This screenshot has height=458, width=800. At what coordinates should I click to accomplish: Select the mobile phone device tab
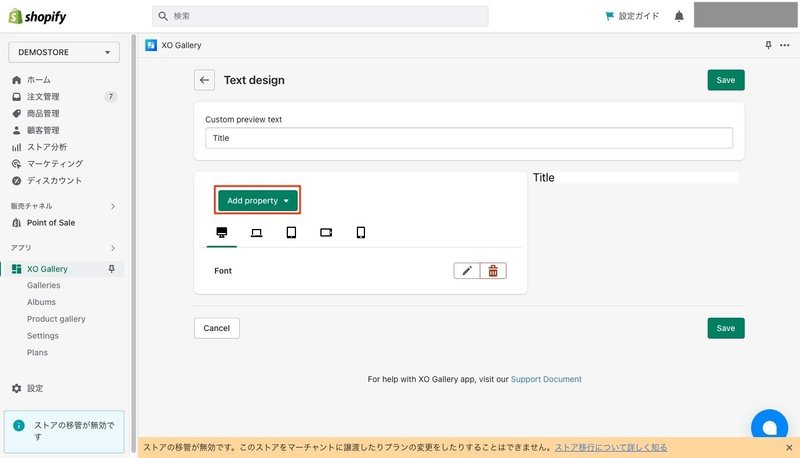click(361, 233)
